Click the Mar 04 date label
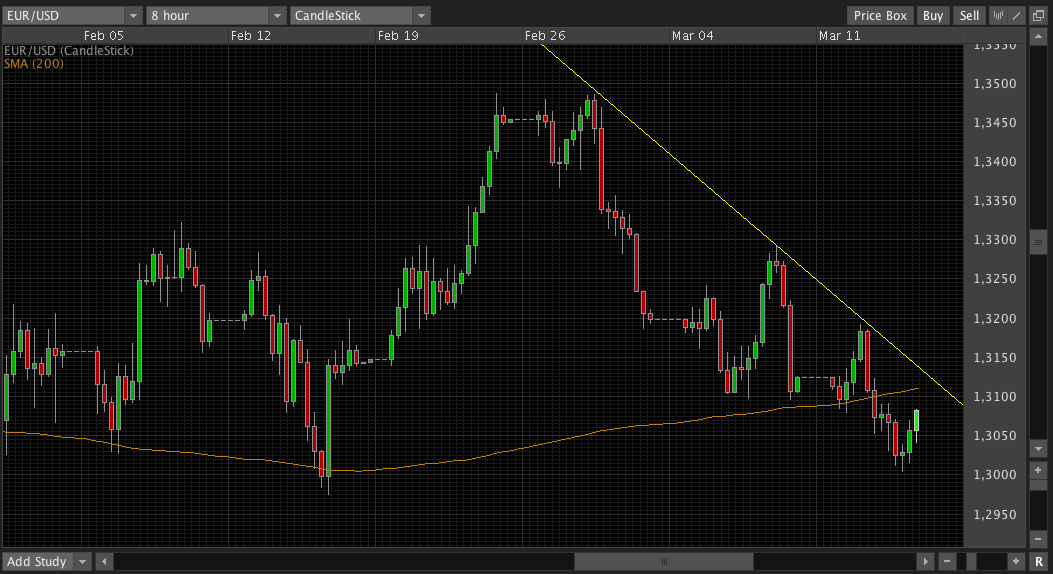 (692, 36)
